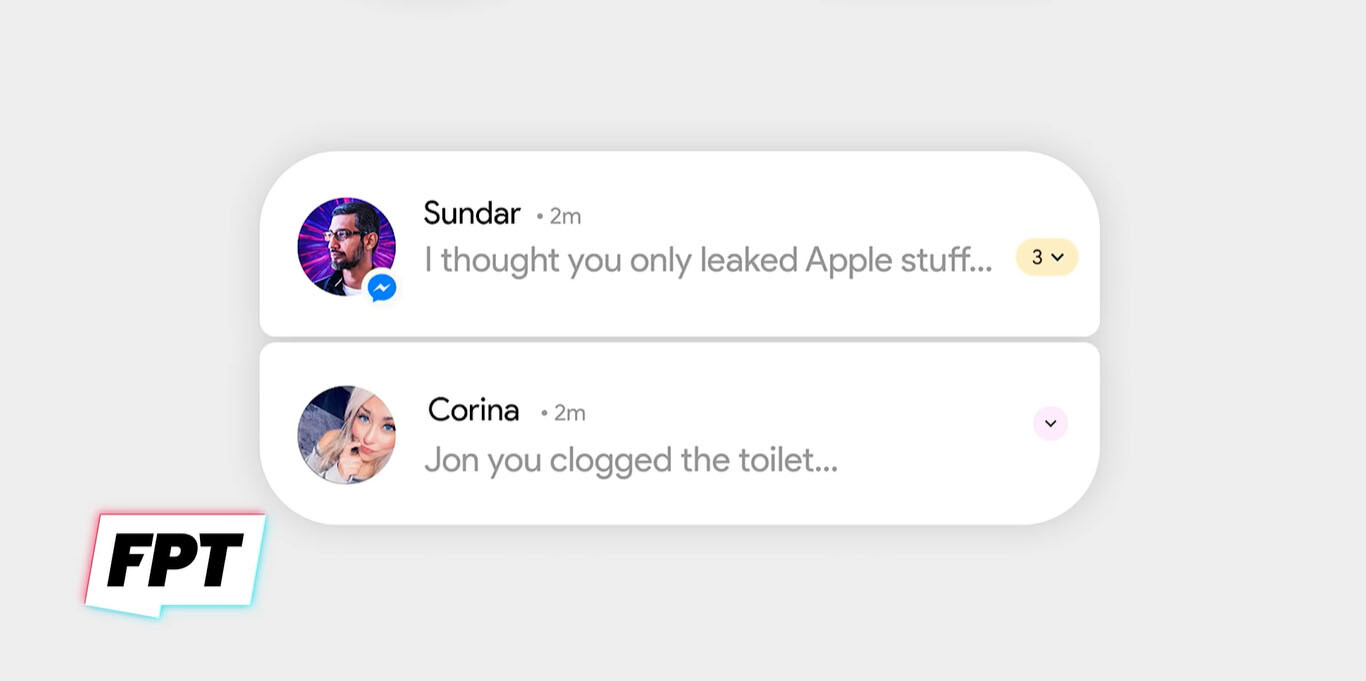The image size is (1366, 681).
Task: Click the Messenger badge on Sundar's avatar
Action: click(381, 288)
